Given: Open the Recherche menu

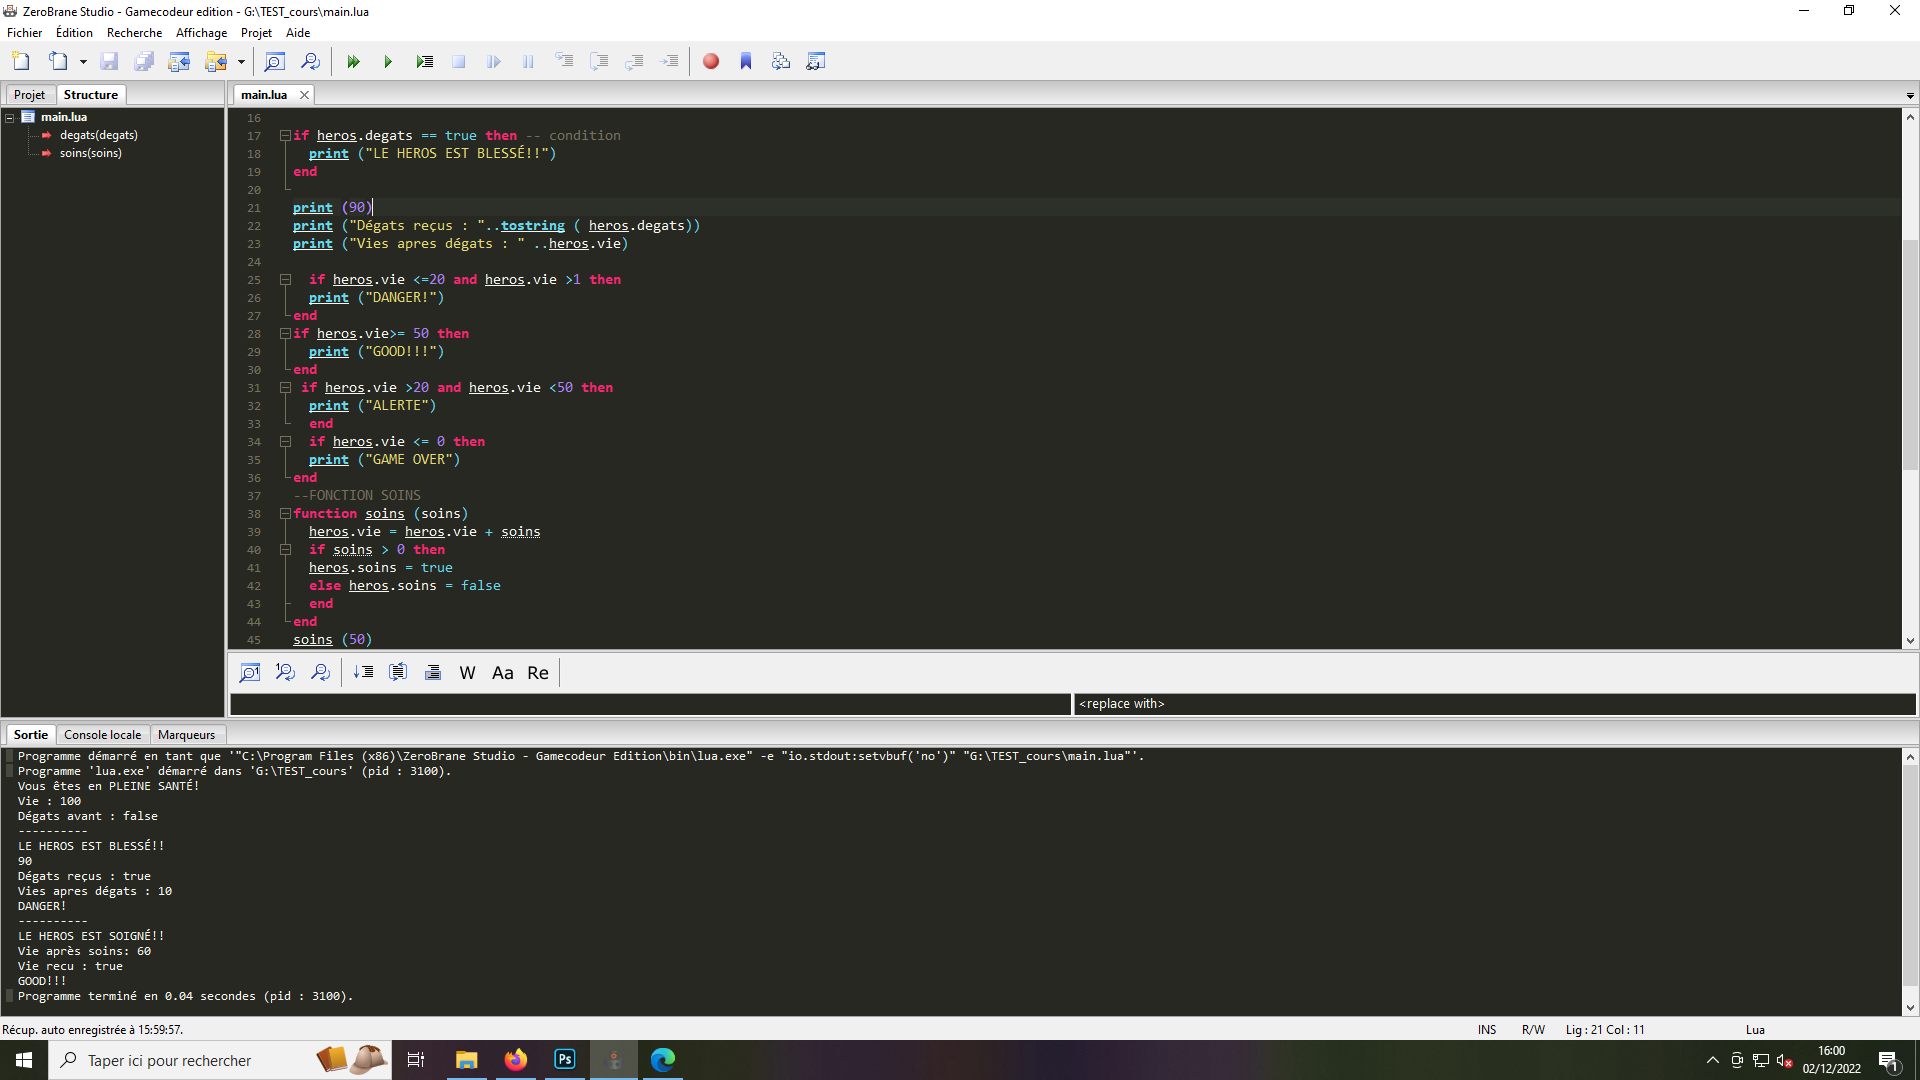Looking at the screenshot, I should click(134, 32).
